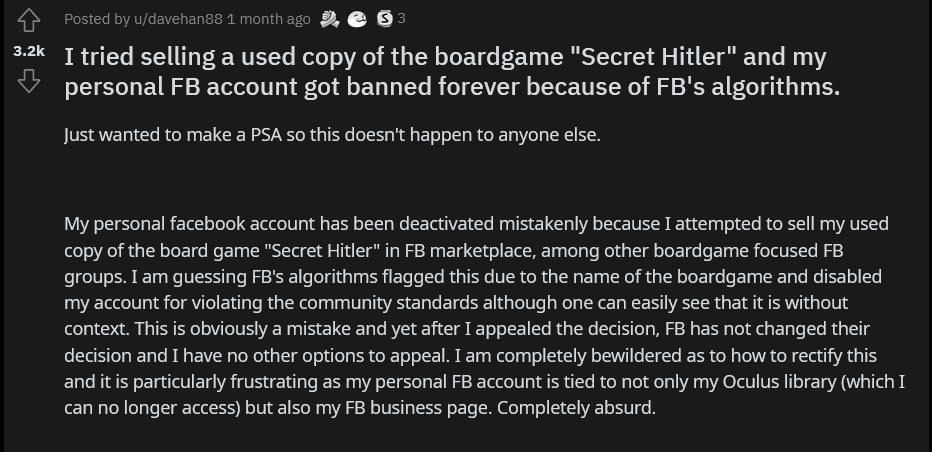Open the post title starting 'I tried selling'
Viewport: 932px width, 452px height.
point(452,71)
